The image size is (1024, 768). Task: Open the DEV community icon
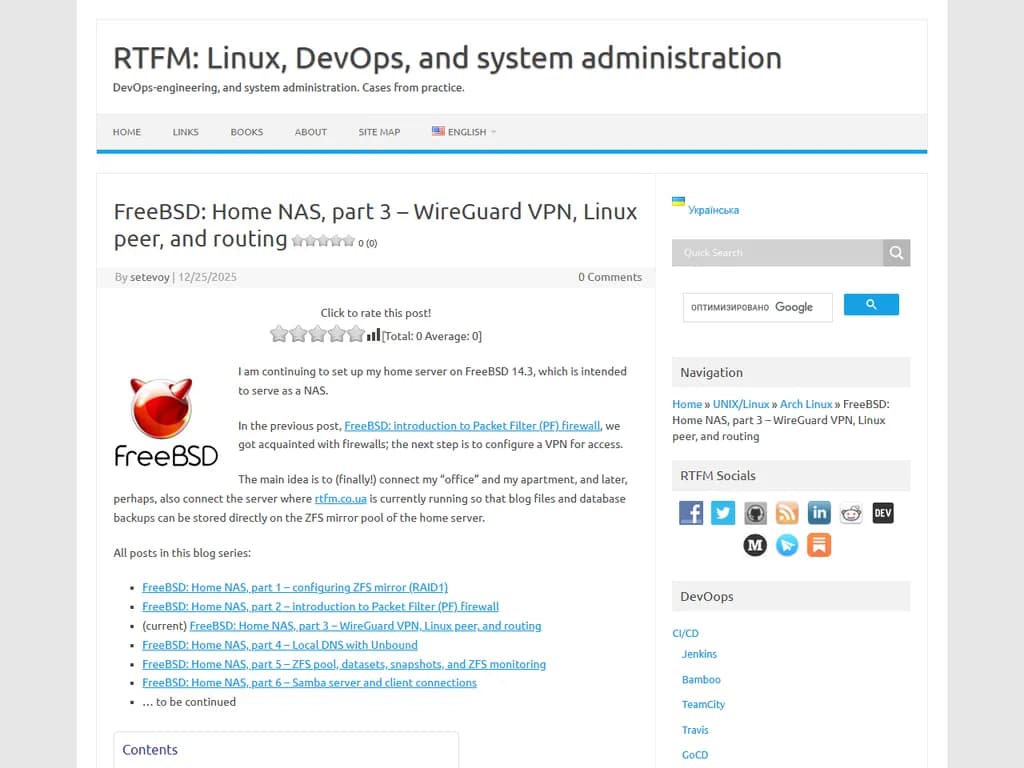883,512
